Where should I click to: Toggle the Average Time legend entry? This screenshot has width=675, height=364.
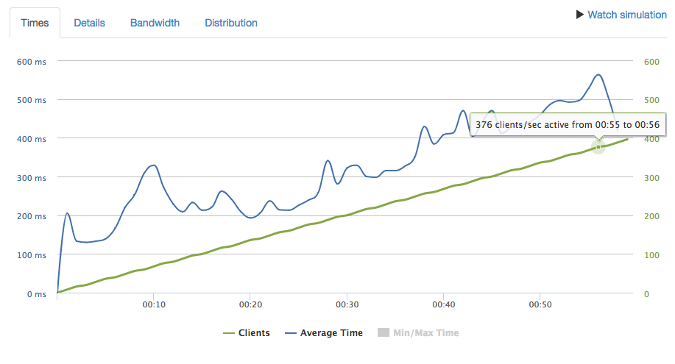pyautogui.click(x=324, y=333)
